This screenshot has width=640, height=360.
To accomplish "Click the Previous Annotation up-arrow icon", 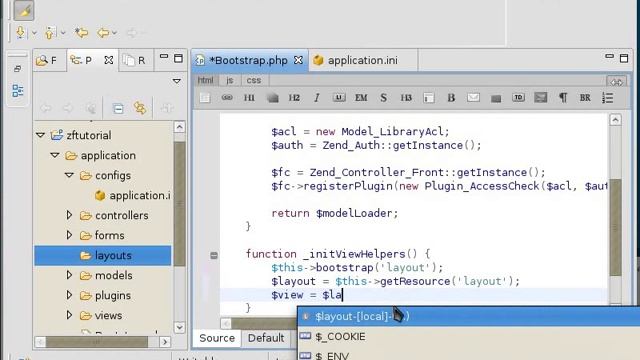I will coord(49,32).
